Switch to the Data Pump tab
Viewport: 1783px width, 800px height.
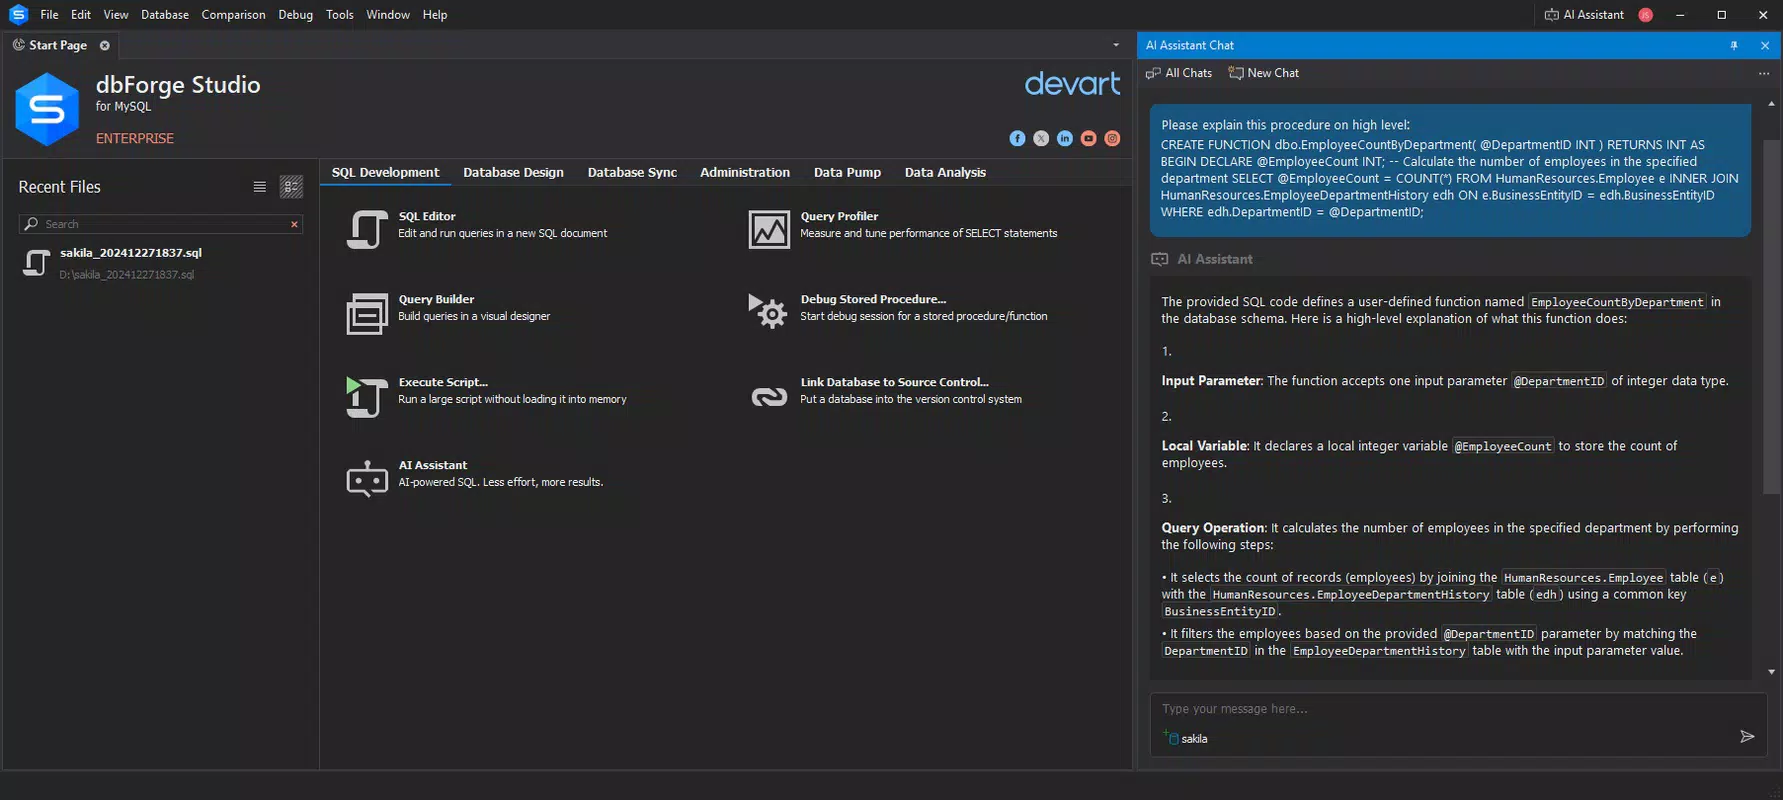847,172
